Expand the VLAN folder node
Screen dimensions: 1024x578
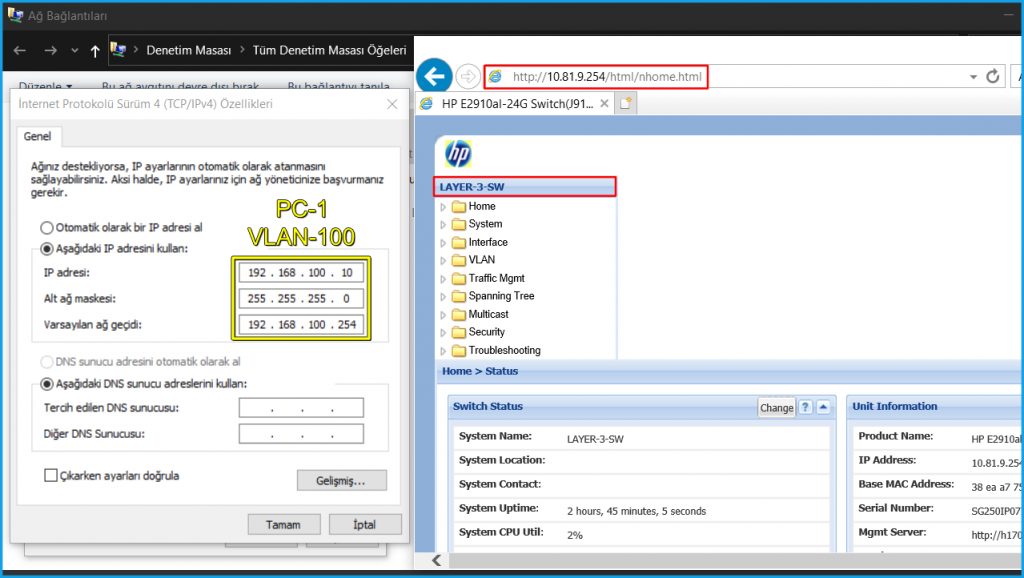click(x=443, y=261)
